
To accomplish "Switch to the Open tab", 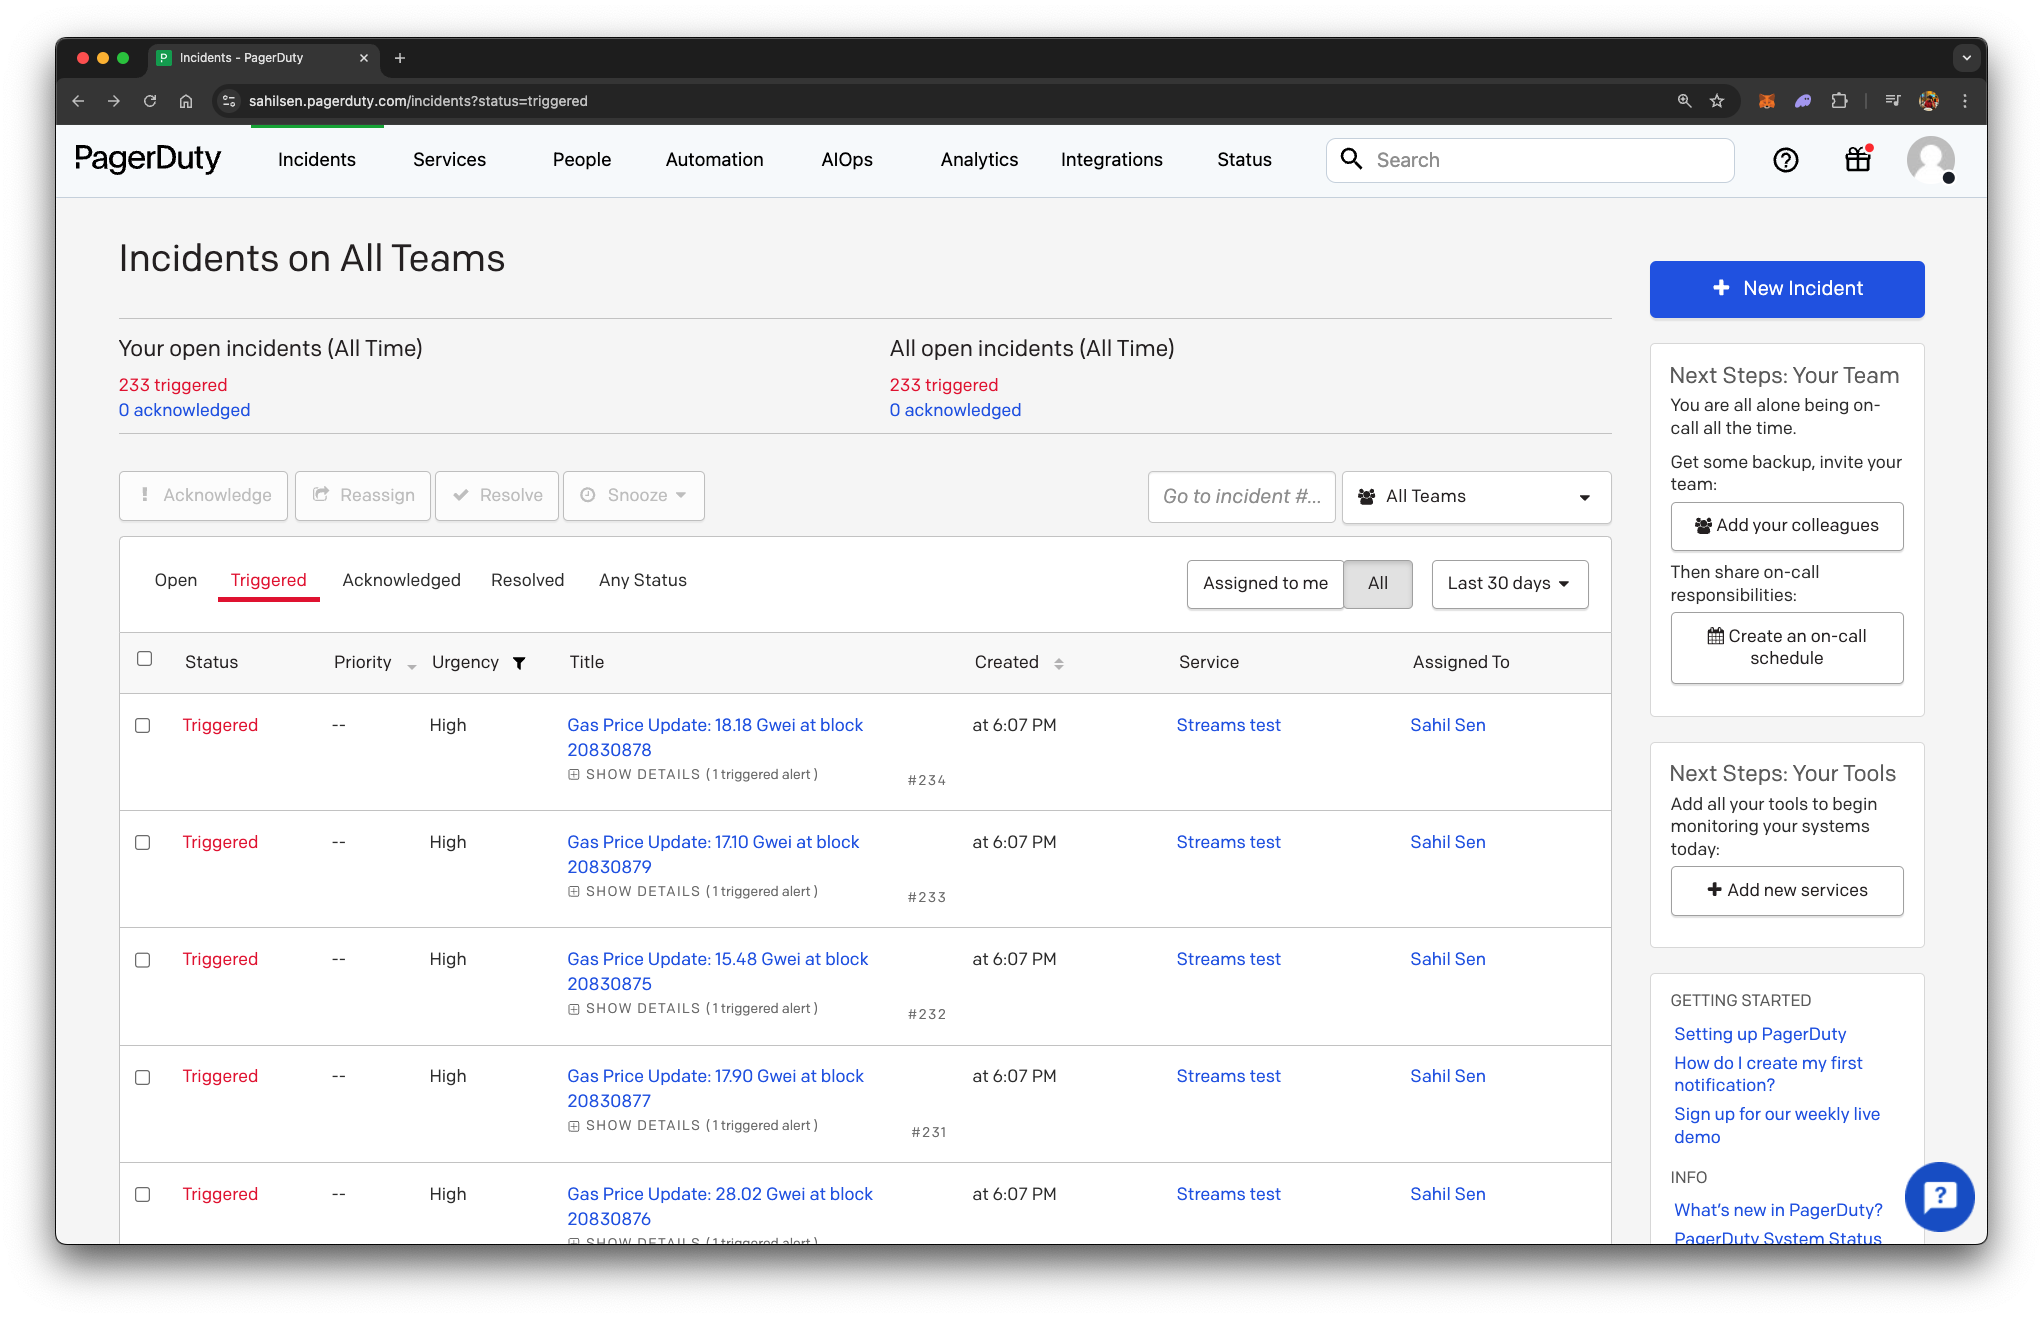I will click(176, 581).
